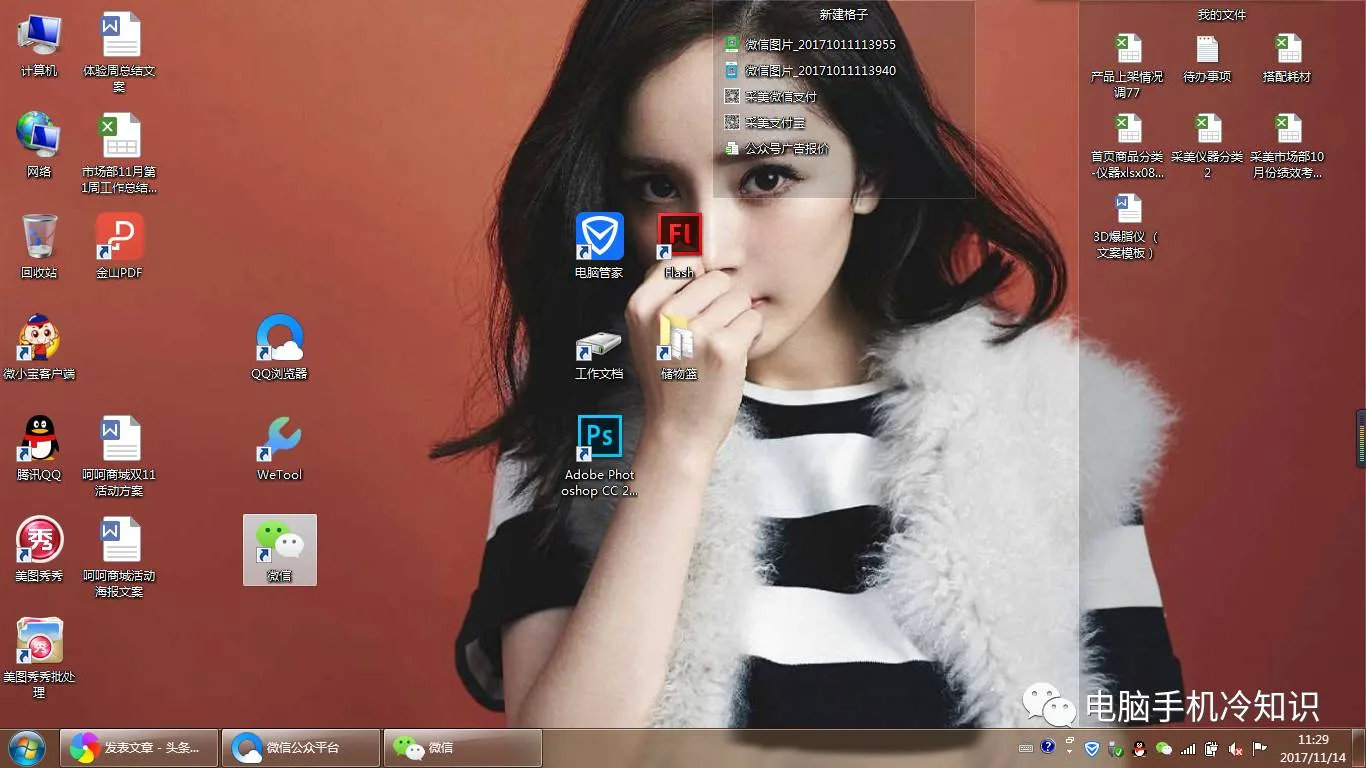Click the 首页商品分类-仪器 spreadsheet icon

point(1127,146)
